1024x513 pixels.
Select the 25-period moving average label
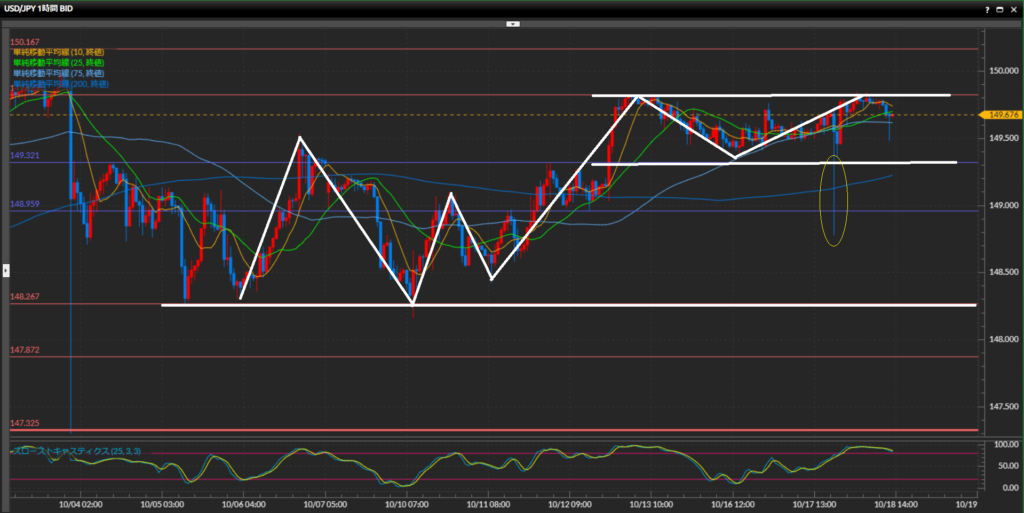tap(54, 62)
